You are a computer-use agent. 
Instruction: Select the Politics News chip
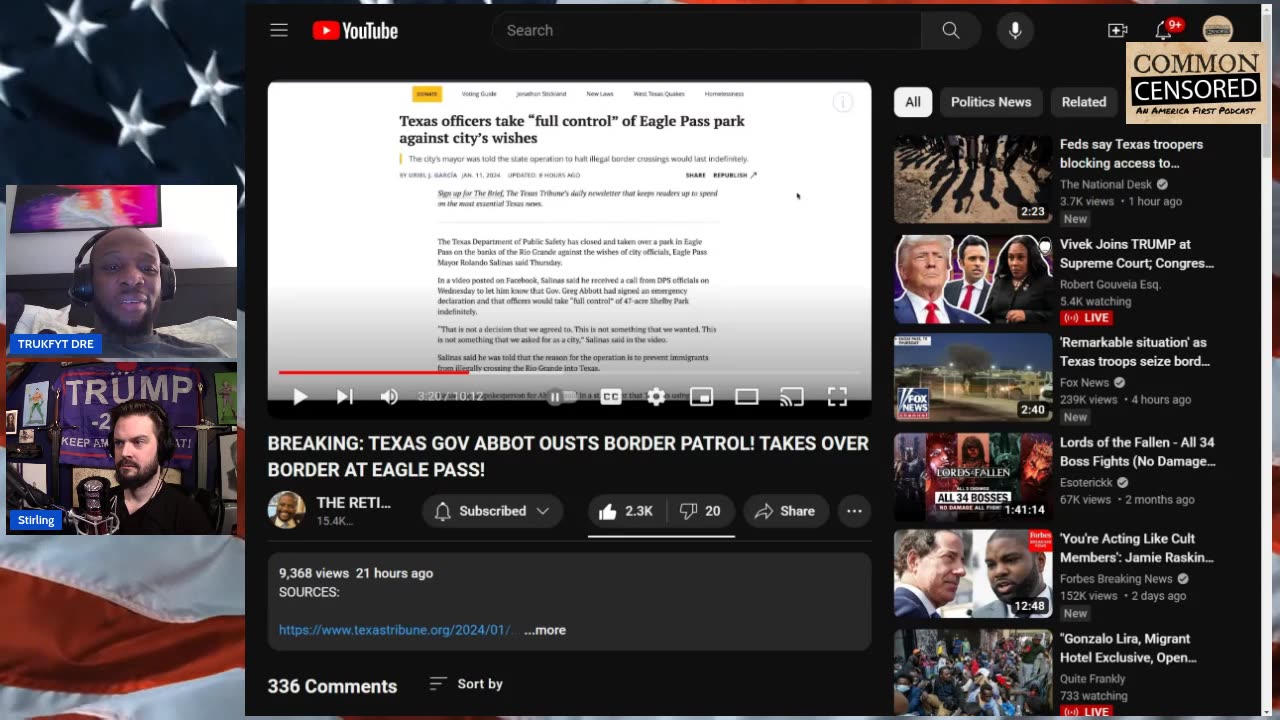pos(991,102)
